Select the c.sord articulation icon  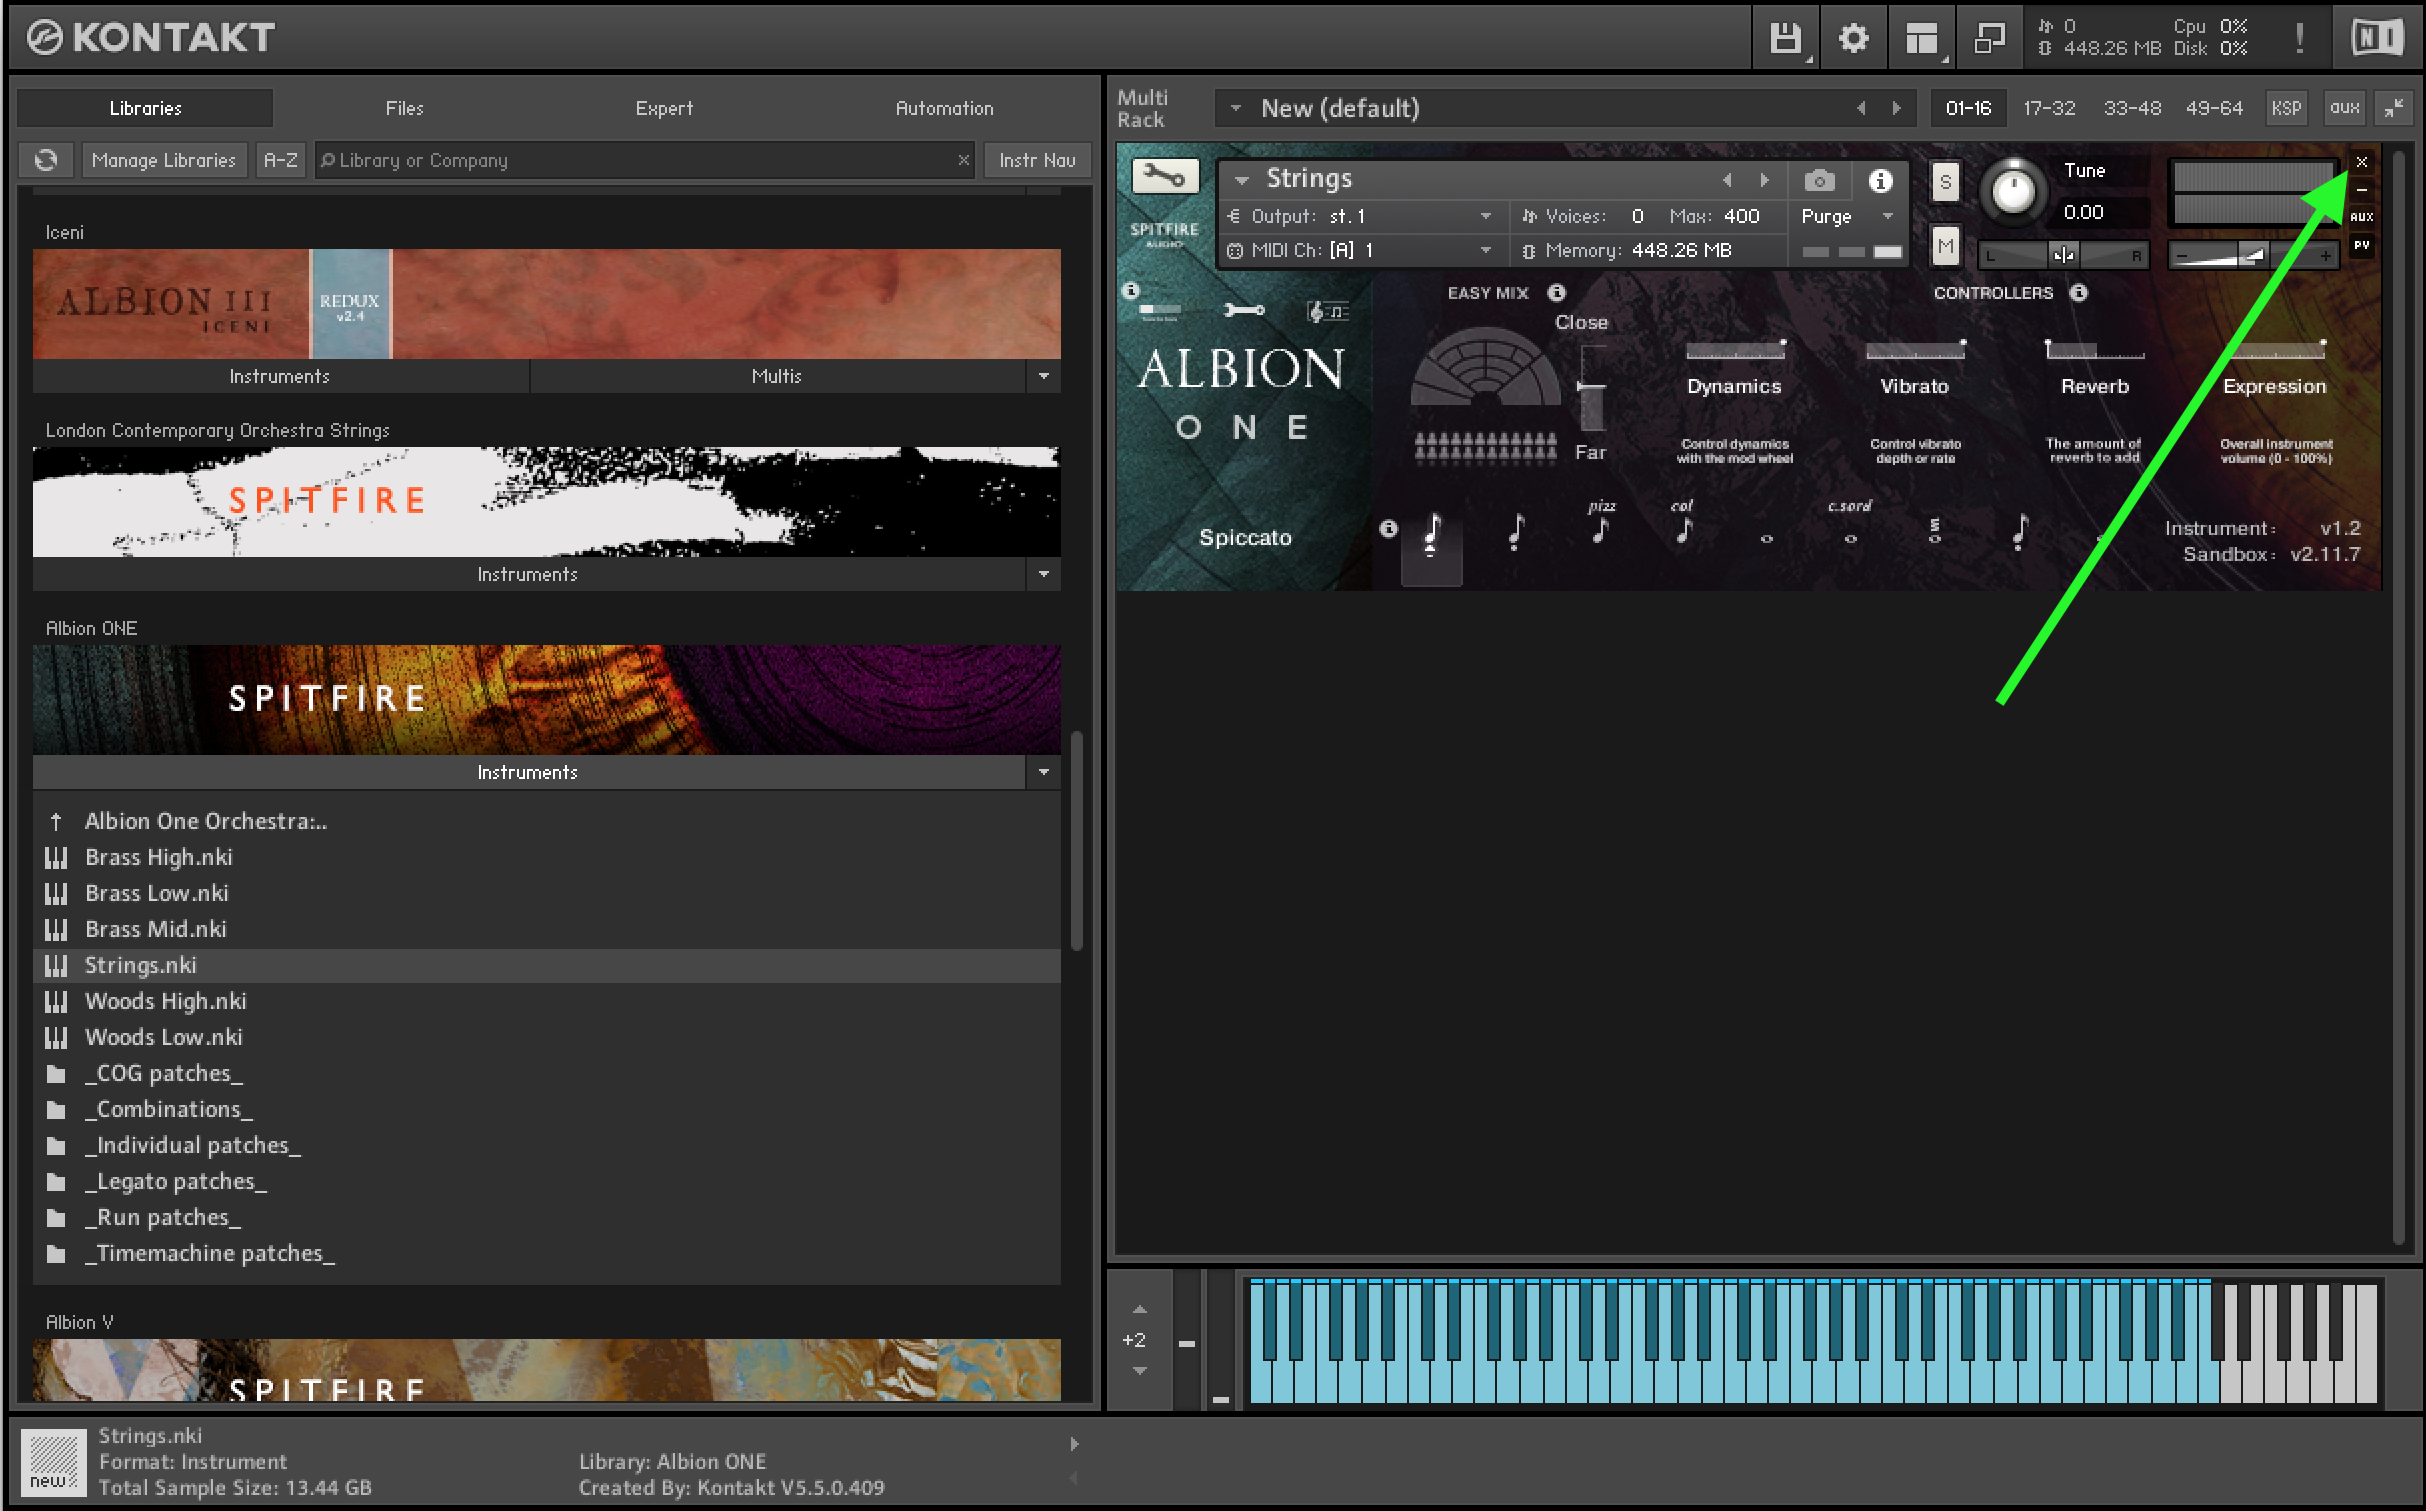tap(1850, 524)
